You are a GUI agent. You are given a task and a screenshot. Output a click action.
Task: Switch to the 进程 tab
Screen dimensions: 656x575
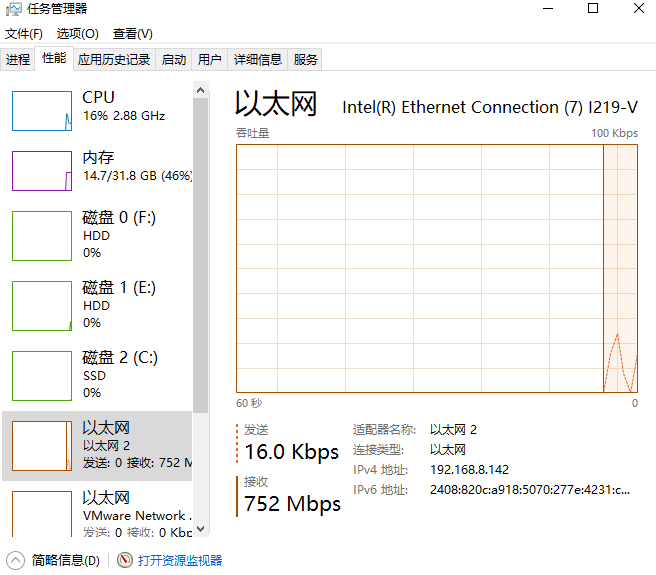pyautogui.click(x=18, y=59)
